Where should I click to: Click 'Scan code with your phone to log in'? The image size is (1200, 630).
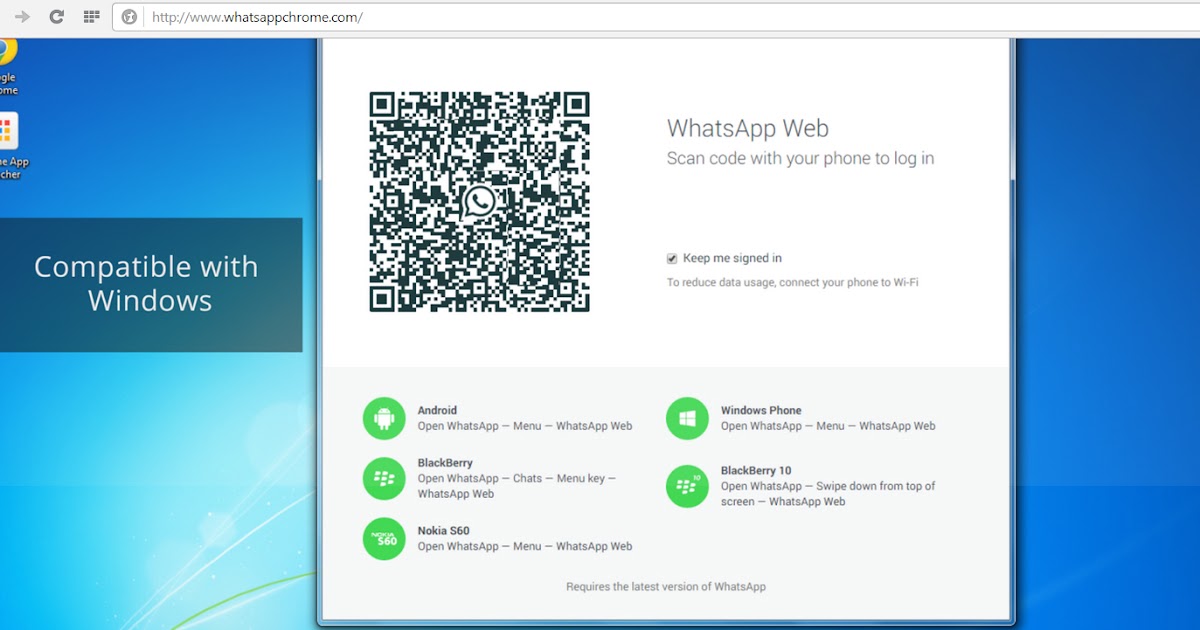800,158
